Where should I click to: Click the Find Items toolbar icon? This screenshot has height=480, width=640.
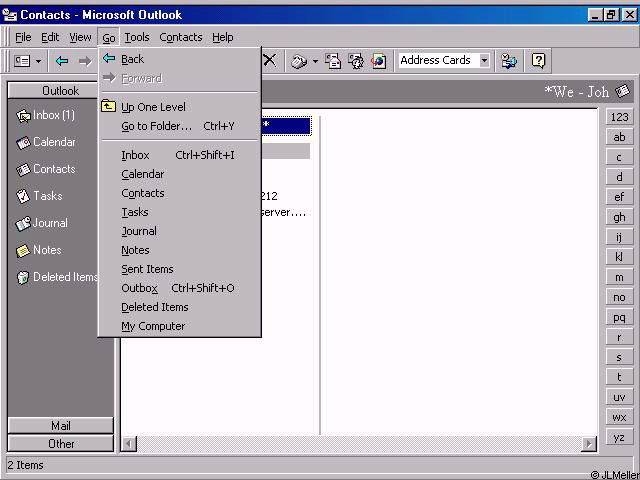click(509, 61)
